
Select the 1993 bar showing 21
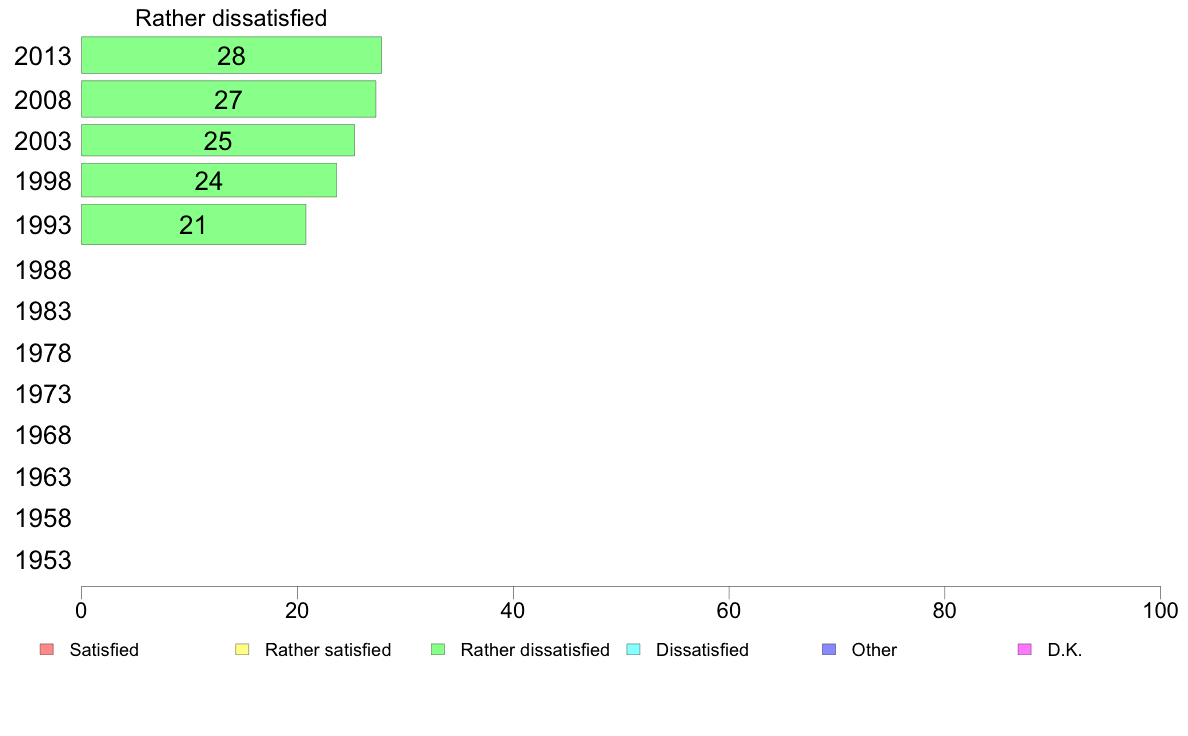(x=193, y=224)
